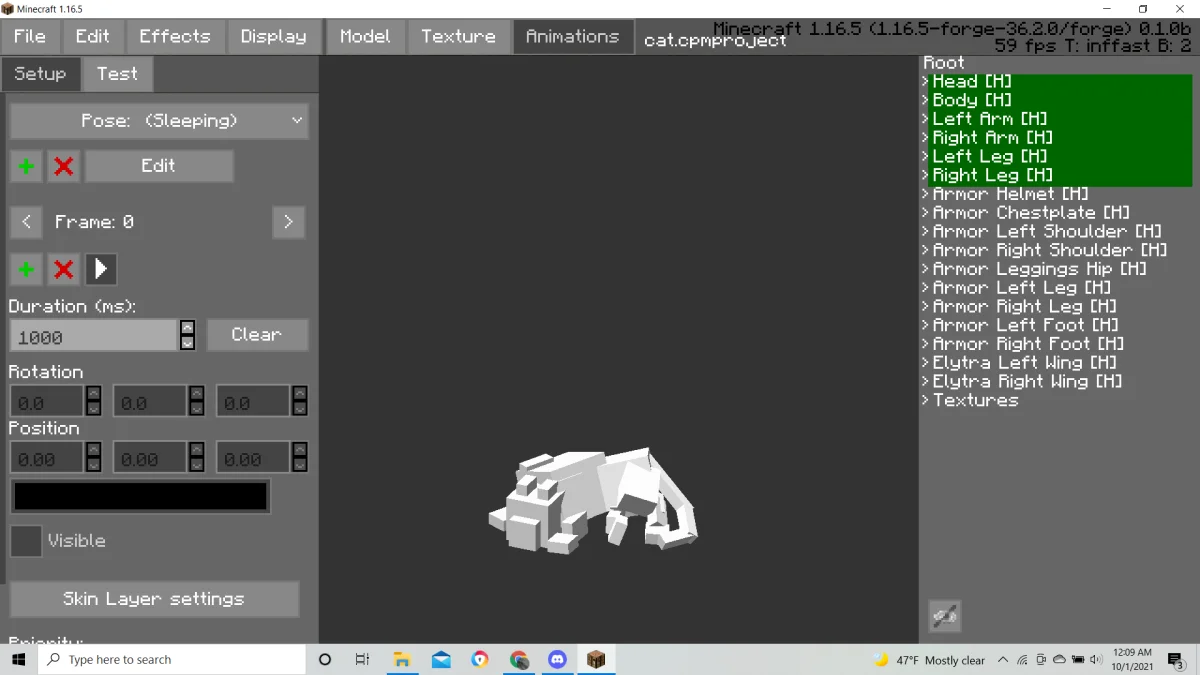The width and height of the screenshot is (1200, 675).
Task: Expand the Right Arm [H] node
Action: [x=926, y=137]
